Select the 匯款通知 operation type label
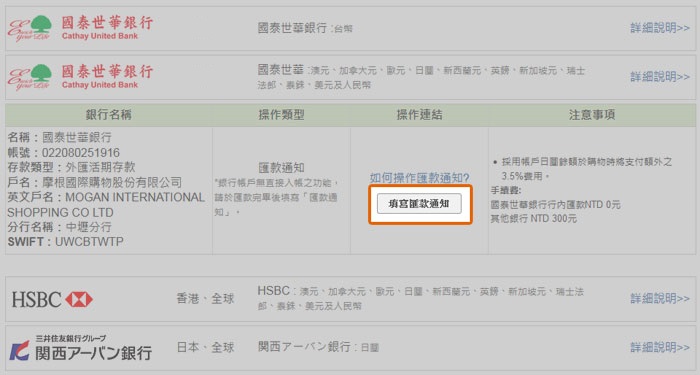The width and height of the screenshot is (700, 375). tap(281, 168)
